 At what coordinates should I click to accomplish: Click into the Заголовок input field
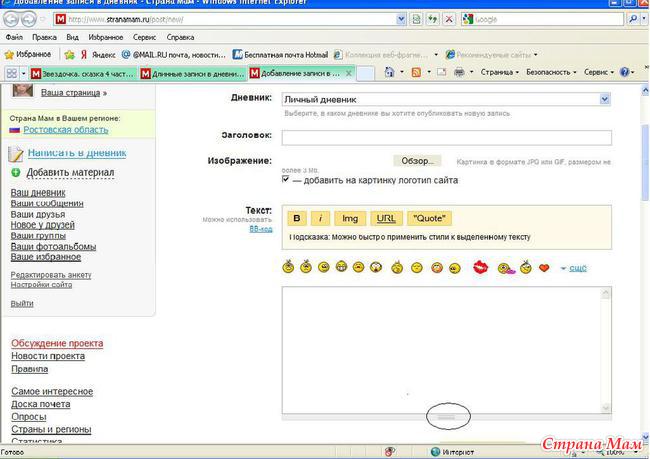tap(446, 138)
